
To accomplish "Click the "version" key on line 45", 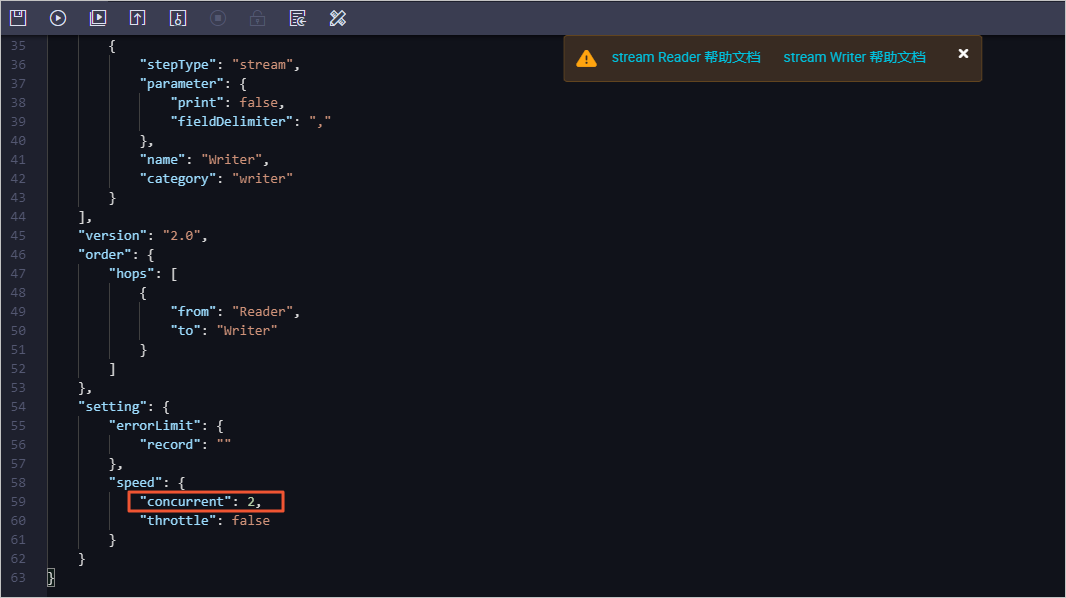I will [x=113, y=235].
